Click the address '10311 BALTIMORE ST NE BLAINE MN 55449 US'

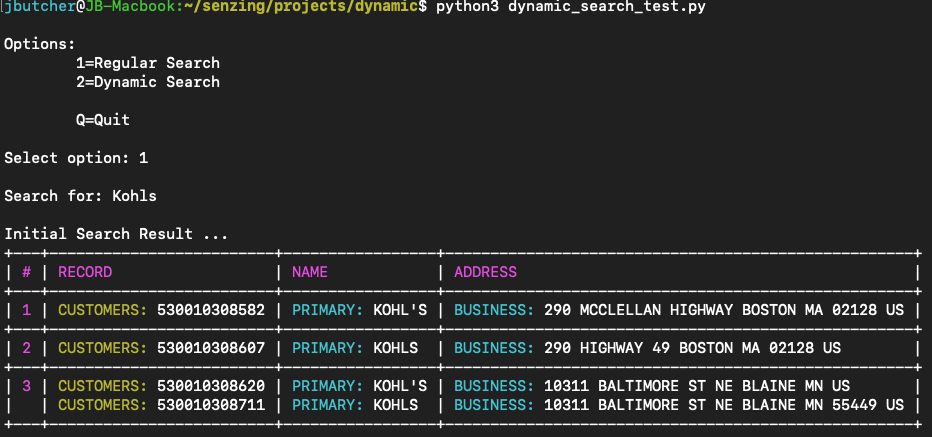(724, 405)
